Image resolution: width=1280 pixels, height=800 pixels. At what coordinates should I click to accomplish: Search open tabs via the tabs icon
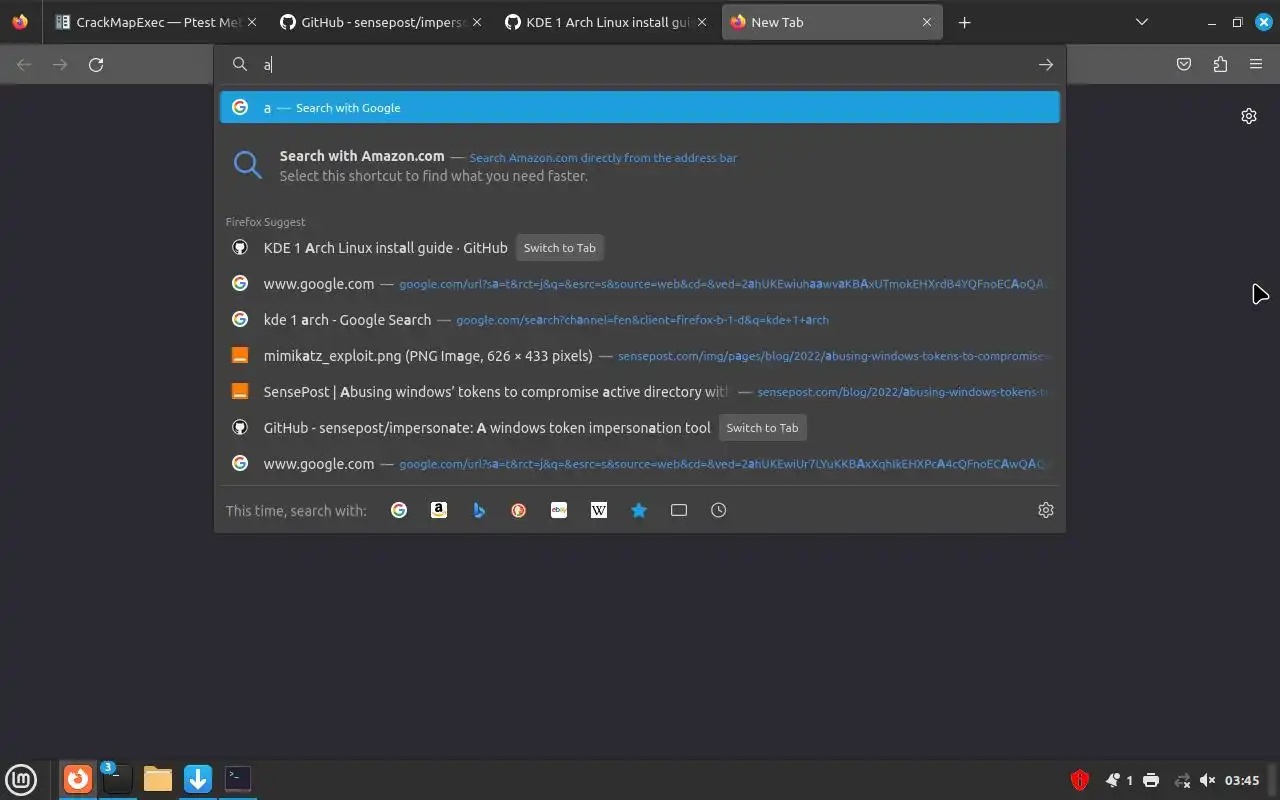tap(679, 510)
